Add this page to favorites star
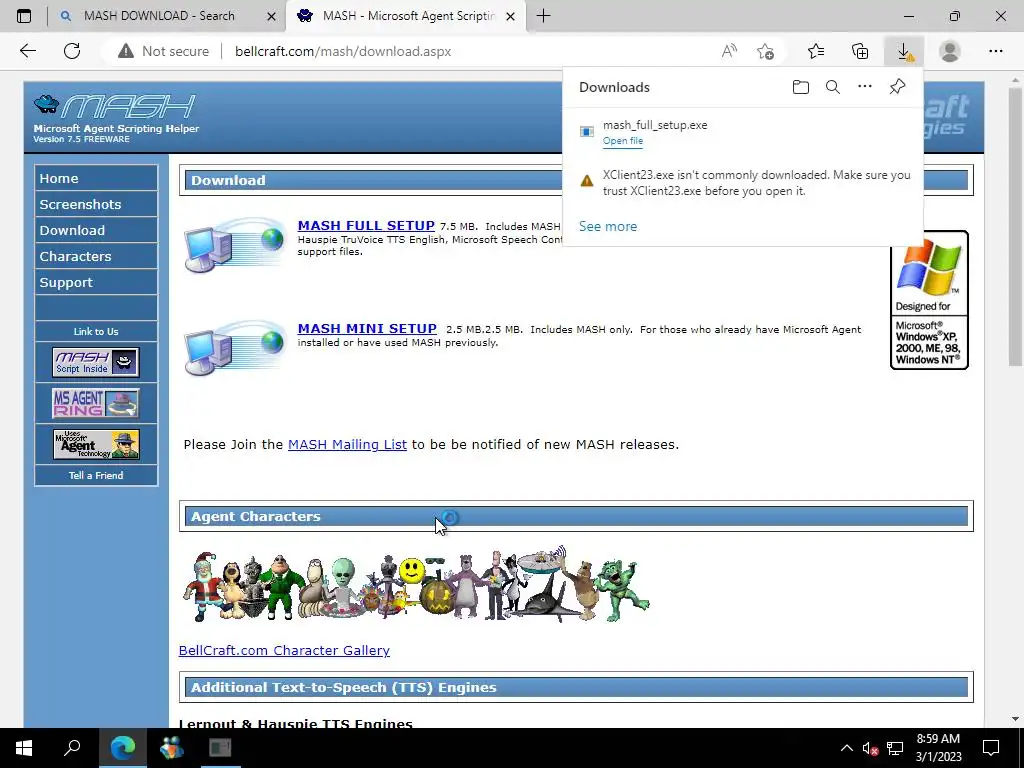Screen dimensions: 1024x768 [x=765, y=51]
